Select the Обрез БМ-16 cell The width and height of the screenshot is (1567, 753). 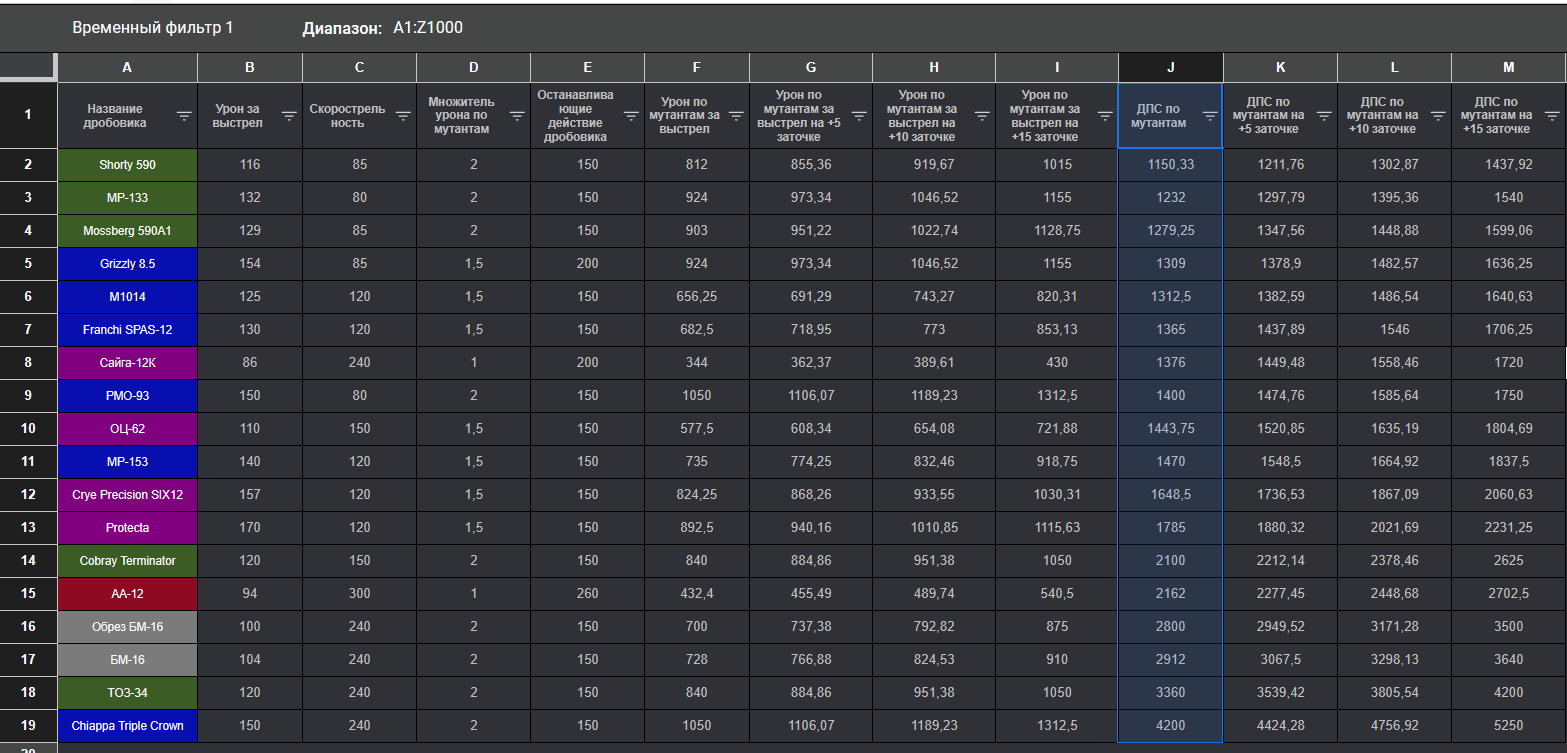(127, 626)
